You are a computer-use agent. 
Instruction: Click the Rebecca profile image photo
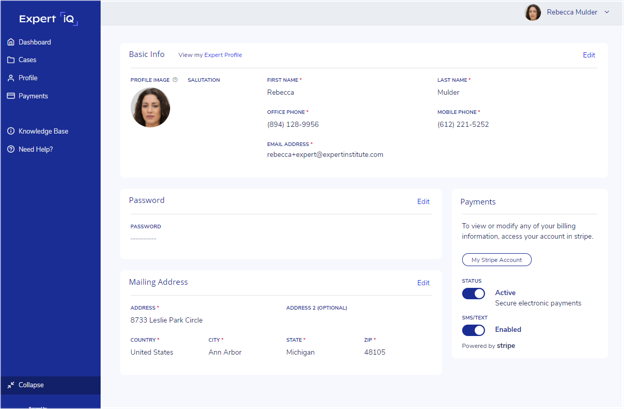click(x=150, y=107)
